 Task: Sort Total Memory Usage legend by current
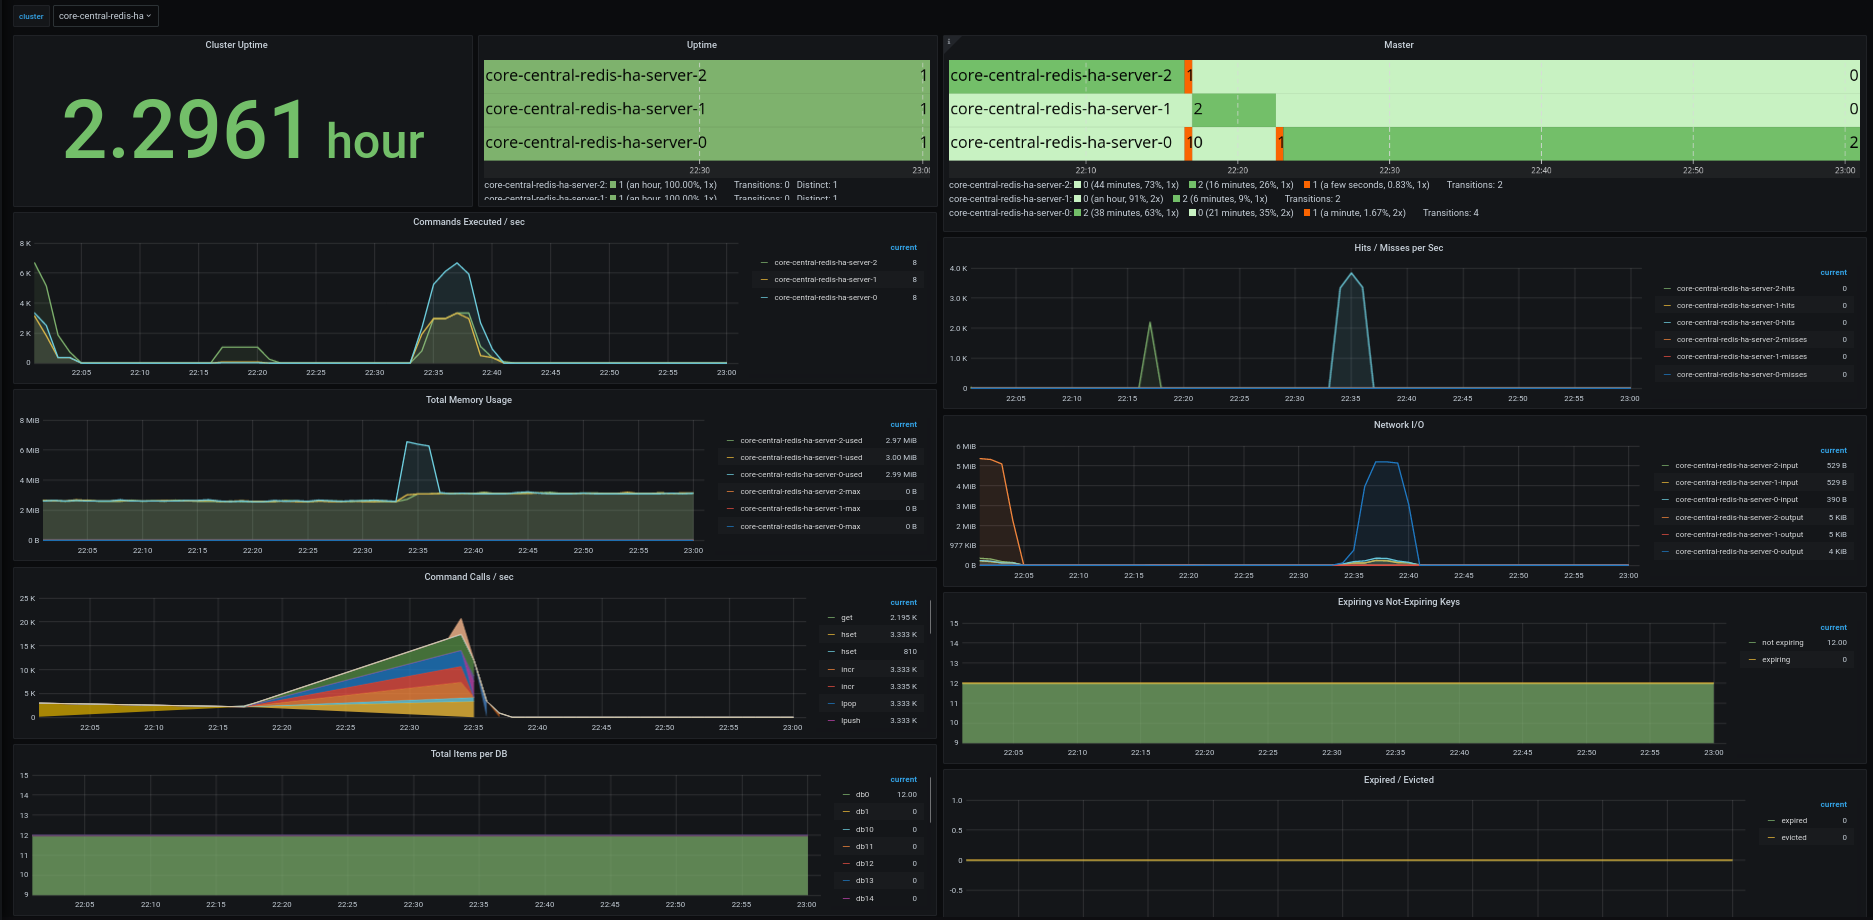903,425
